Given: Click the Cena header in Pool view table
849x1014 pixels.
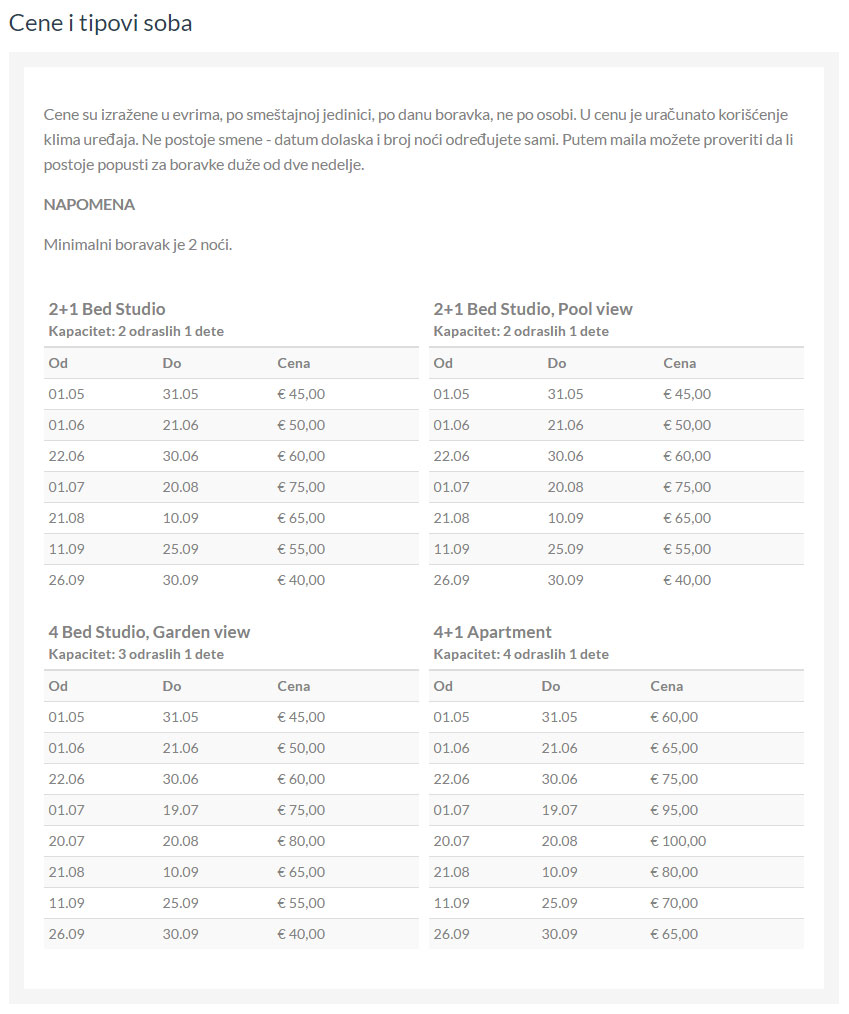Looking at the screenshot, I should click(x=679, y=363).
